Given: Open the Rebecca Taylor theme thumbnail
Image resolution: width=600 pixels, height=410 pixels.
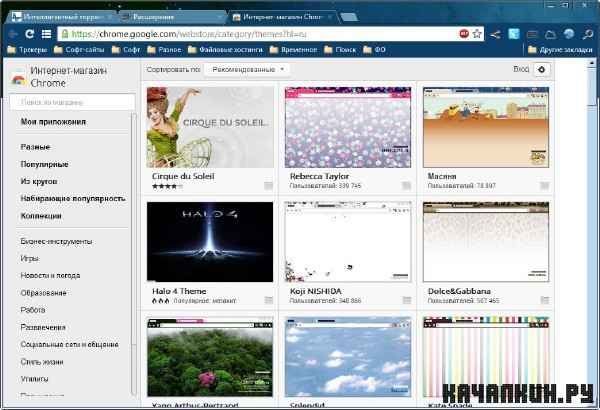Looking at the screenshot, I should point(348,127).
